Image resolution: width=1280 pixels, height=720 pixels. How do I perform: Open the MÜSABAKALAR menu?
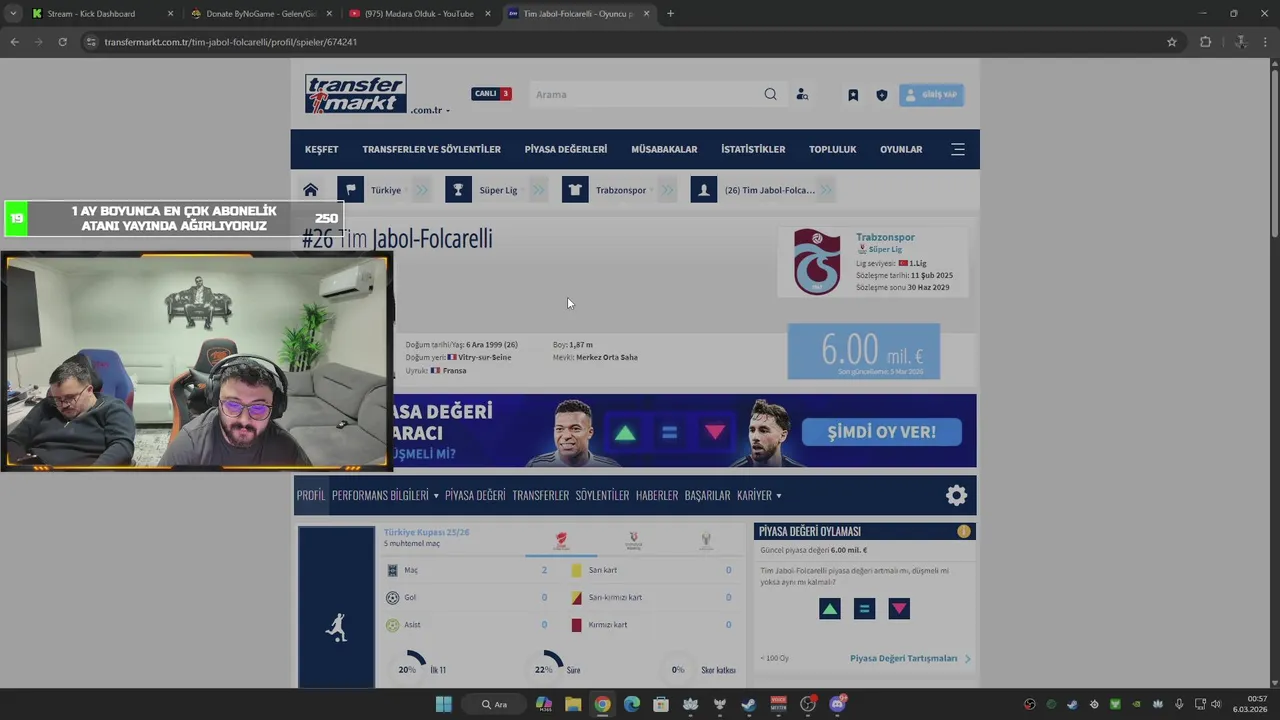click(664, 149)
